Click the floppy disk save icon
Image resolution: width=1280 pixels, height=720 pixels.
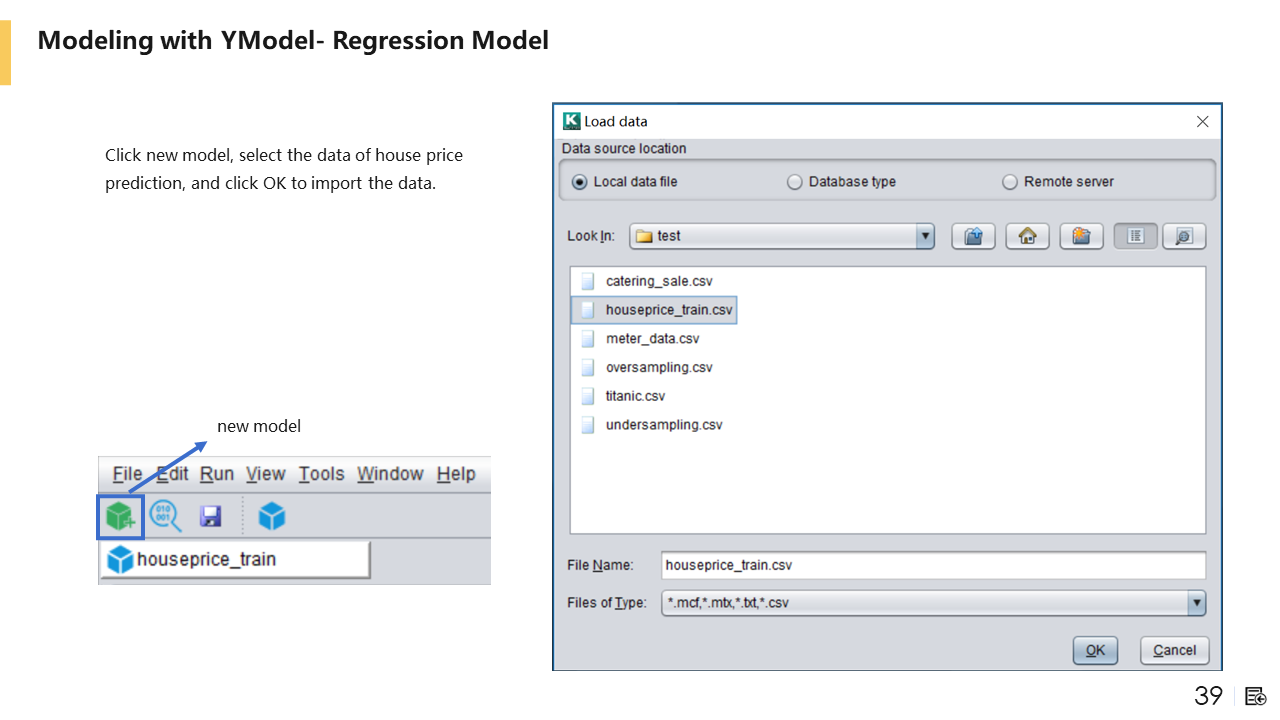click(210, 516)
